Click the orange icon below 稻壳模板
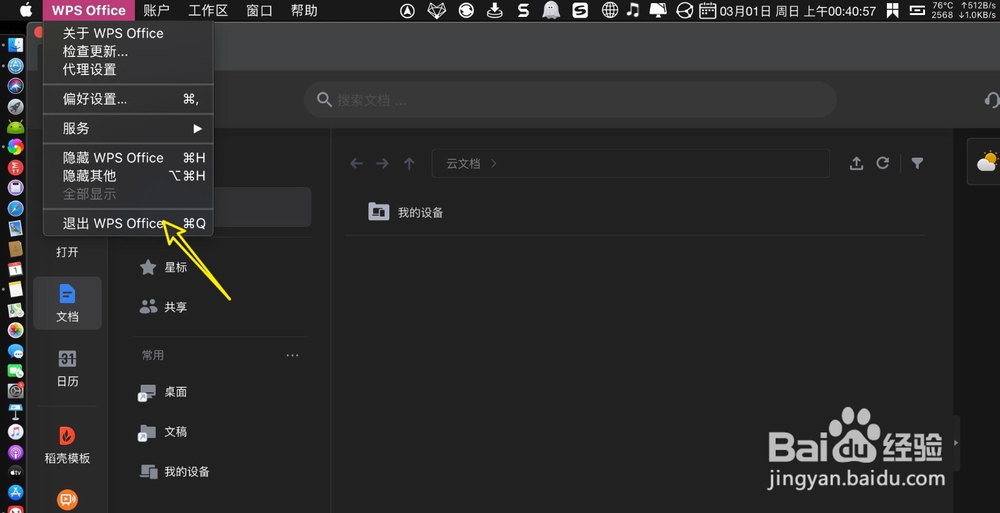Viewport: 1000px width, 513px height. tap(67, 500)
